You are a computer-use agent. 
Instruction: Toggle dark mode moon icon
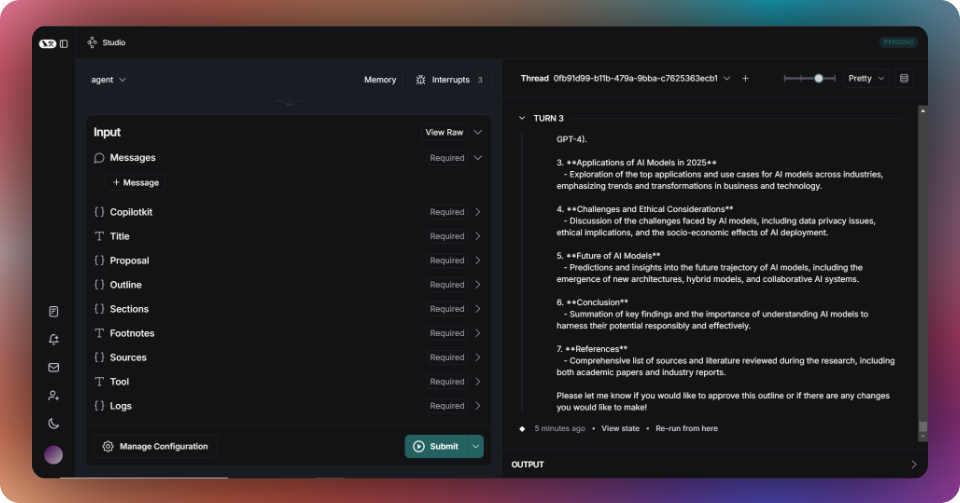point(54,423)
